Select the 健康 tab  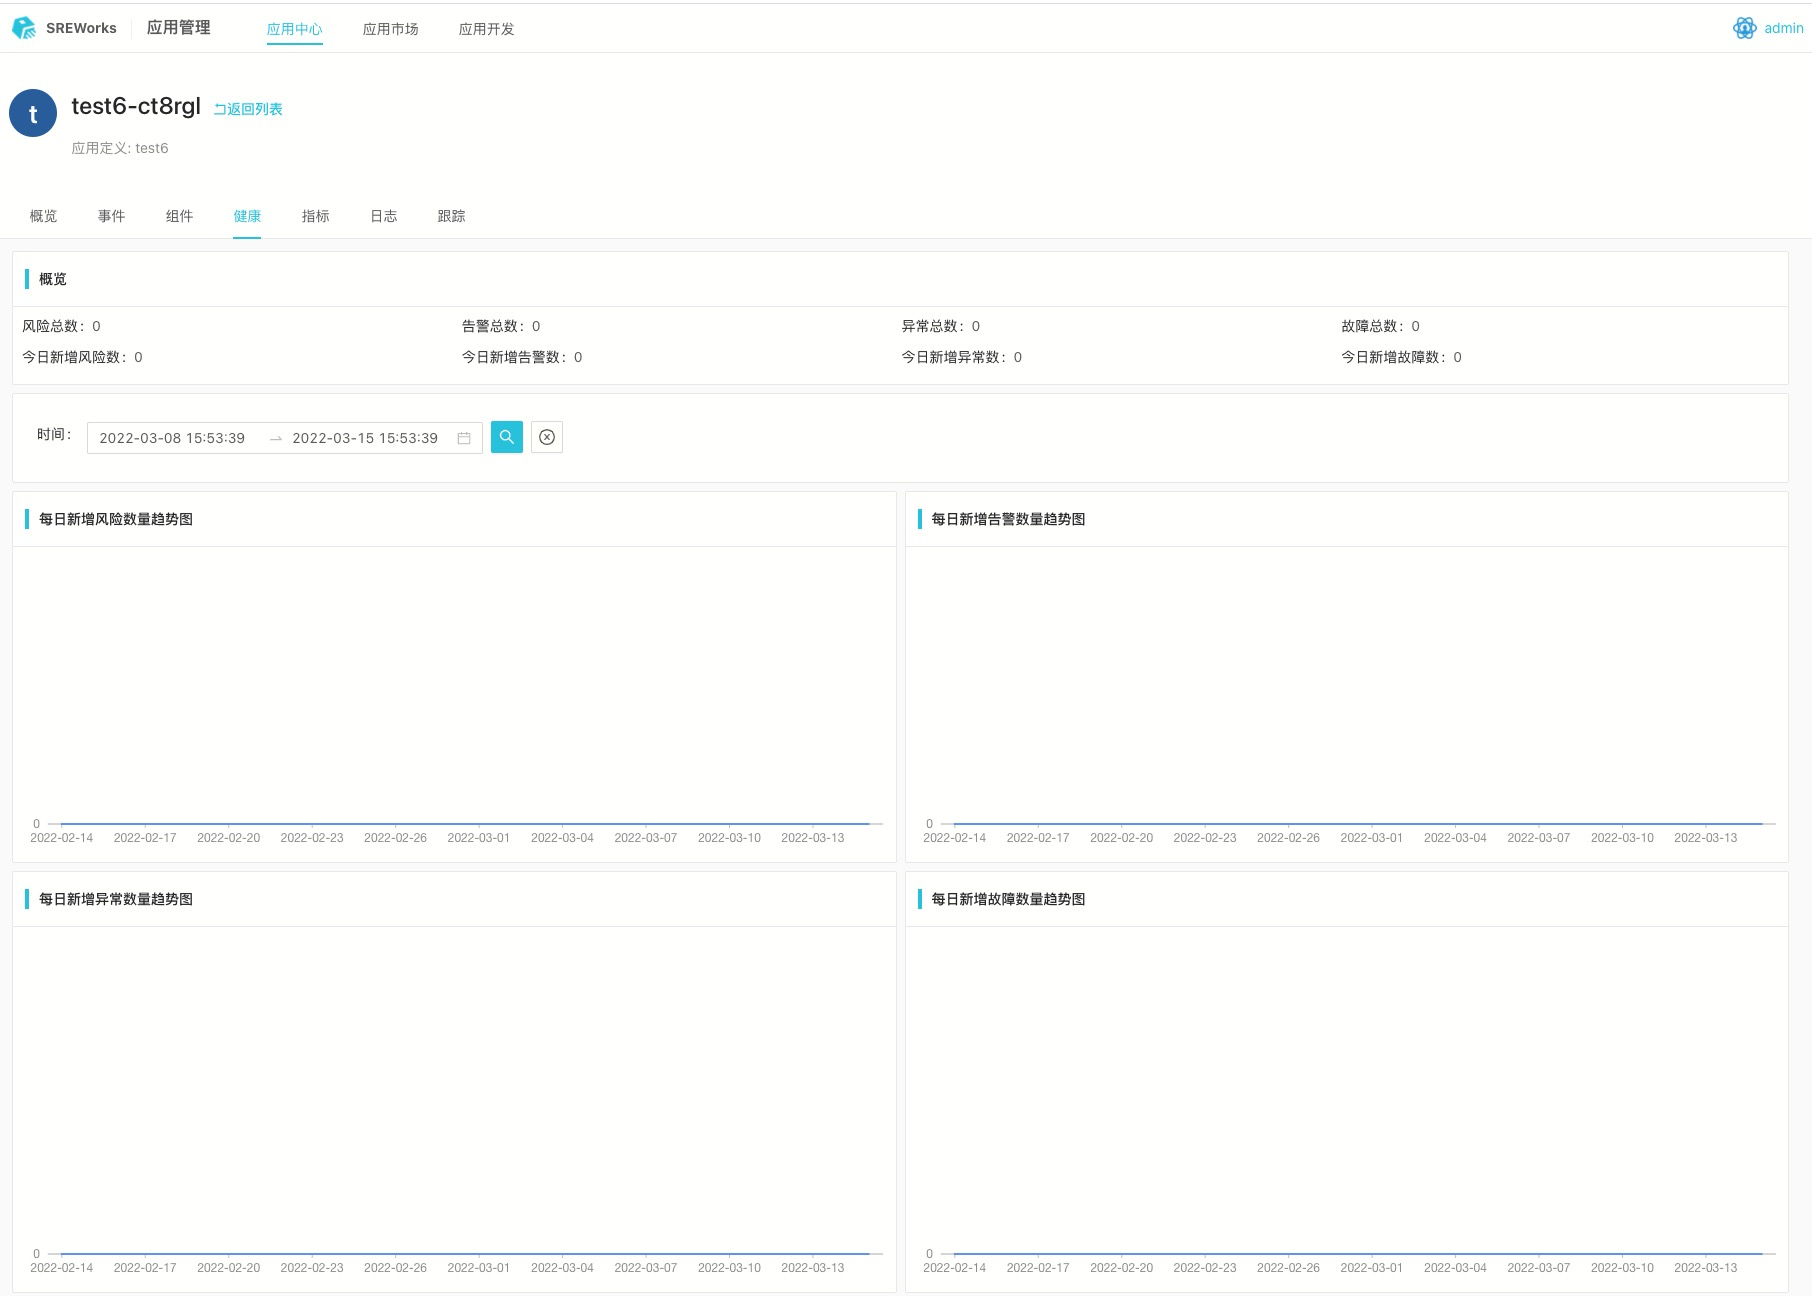click(247, 216)
